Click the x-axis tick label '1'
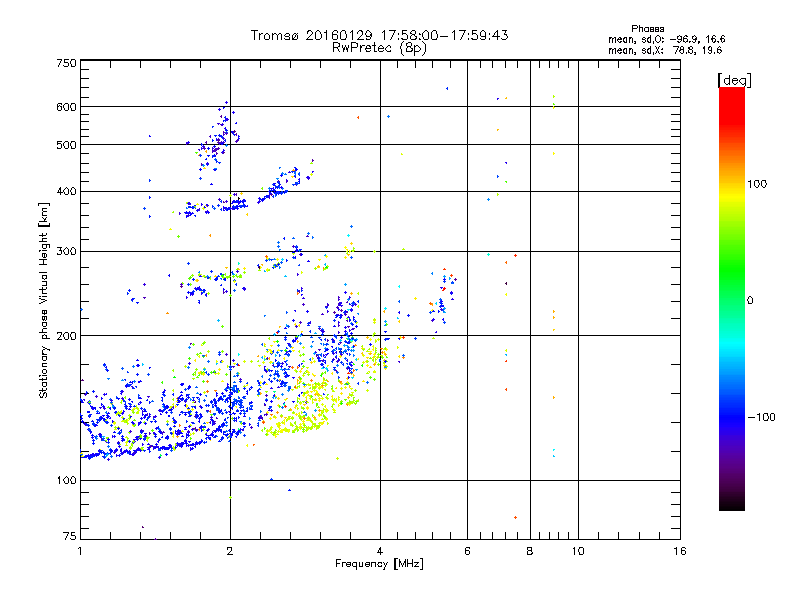Viewport: 800px width, 600px height. click(x=80, y=551)
